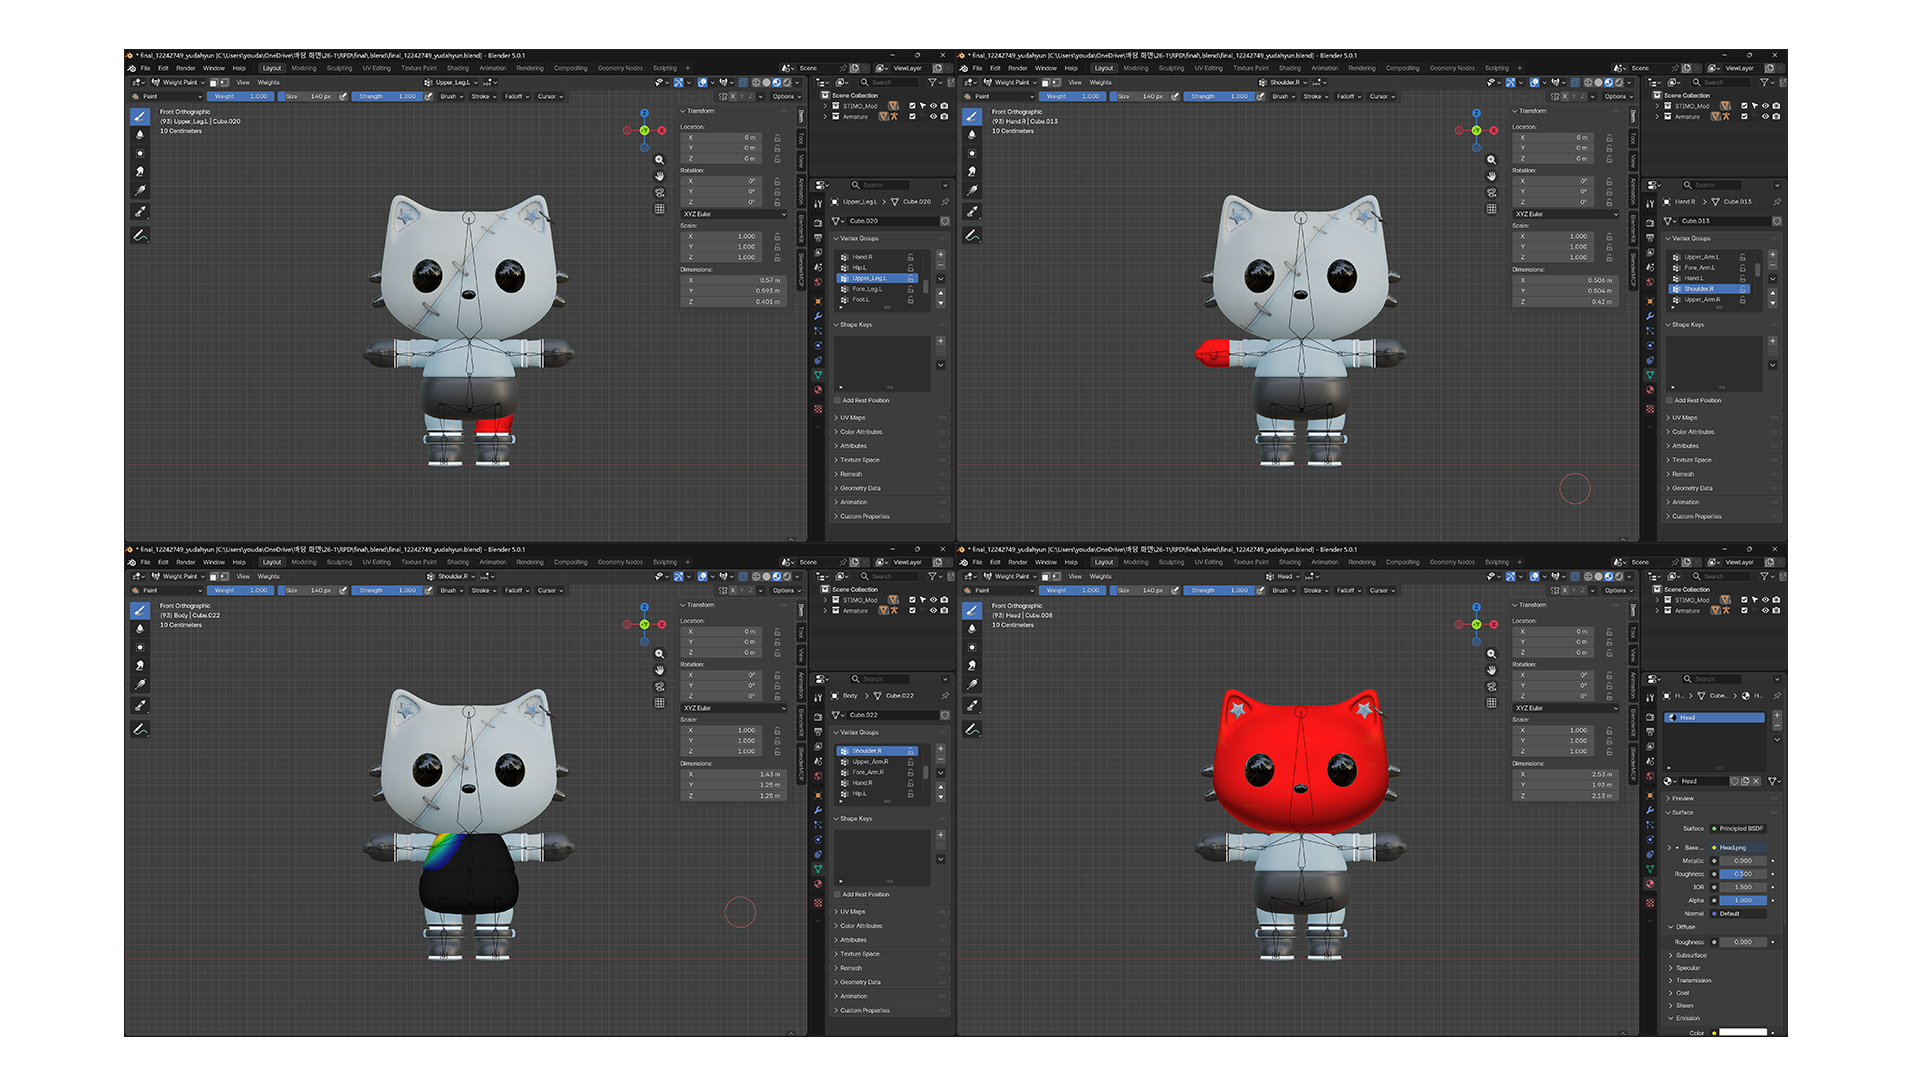
Task: Switch perspective/orthographic grid icon in Head window
Action: (x=1491, y=702)
